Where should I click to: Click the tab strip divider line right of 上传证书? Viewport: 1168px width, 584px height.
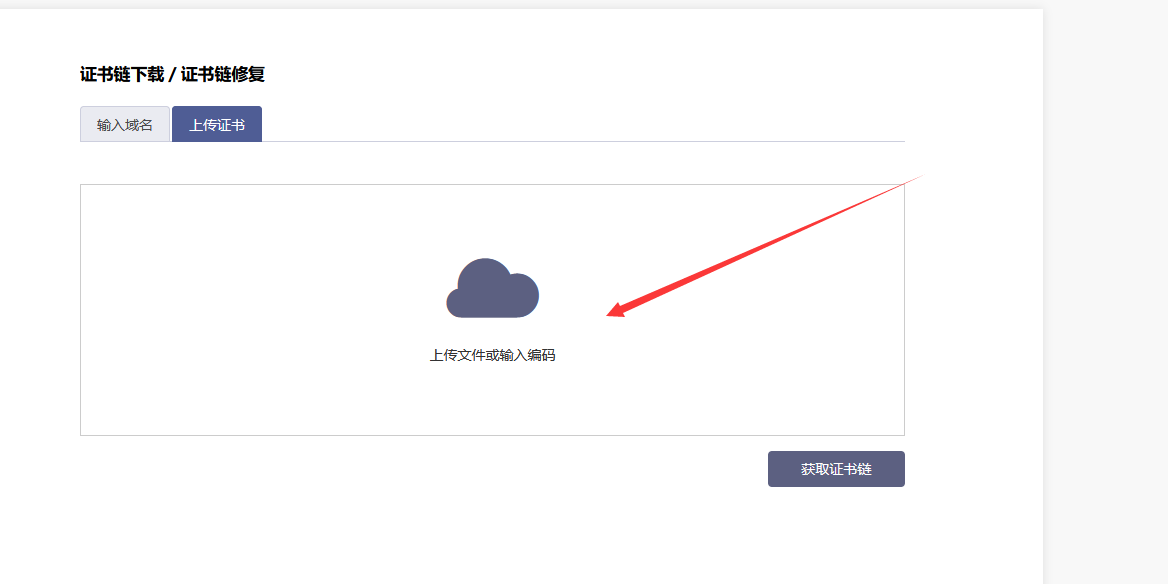(583, 141)
